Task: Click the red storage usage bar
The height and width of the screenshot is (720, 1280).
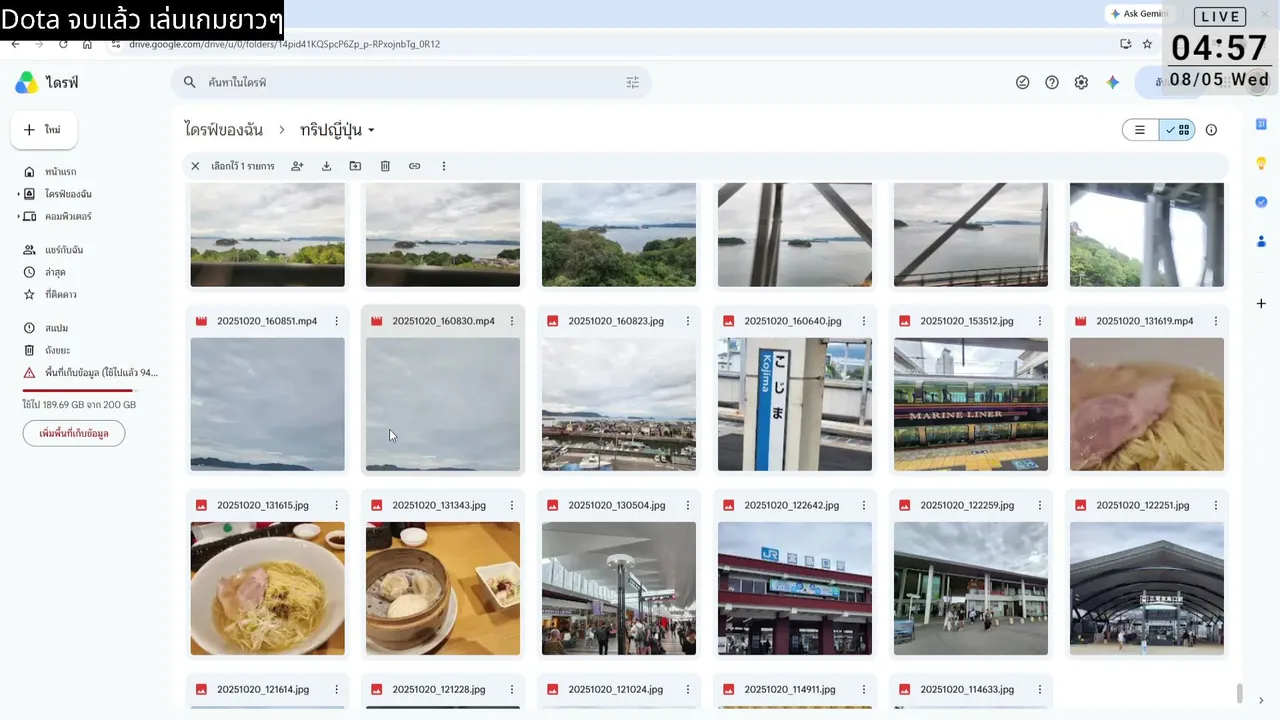Action: pyautogui.click(x=78, y=390)
